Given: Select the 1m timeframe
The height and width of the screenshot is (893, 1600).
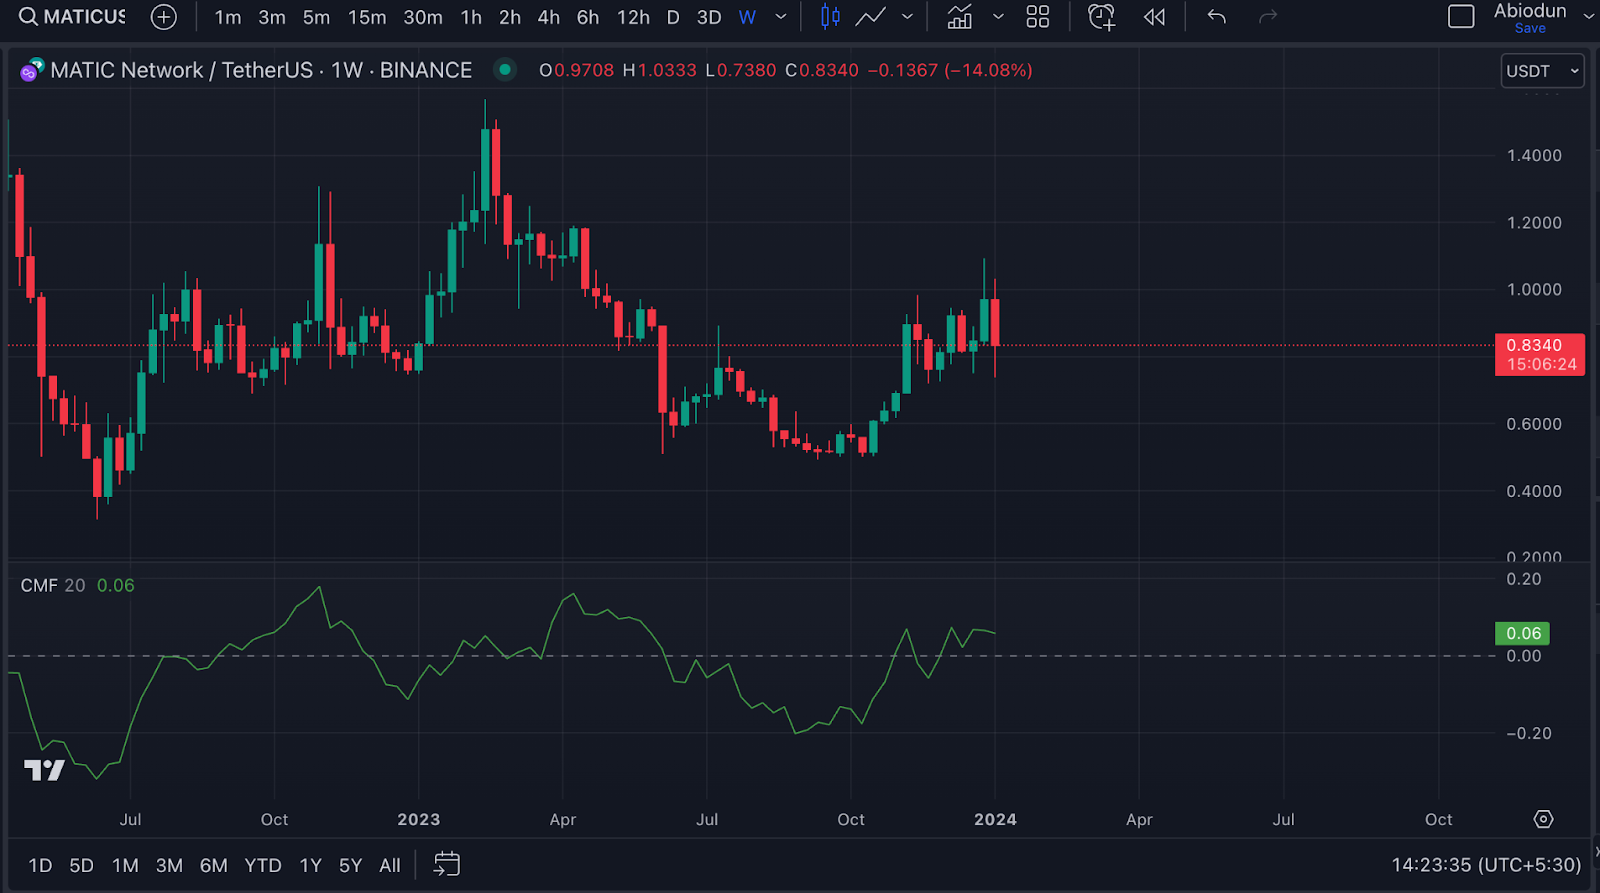Looking at the screenshot, I should (228, 17).
